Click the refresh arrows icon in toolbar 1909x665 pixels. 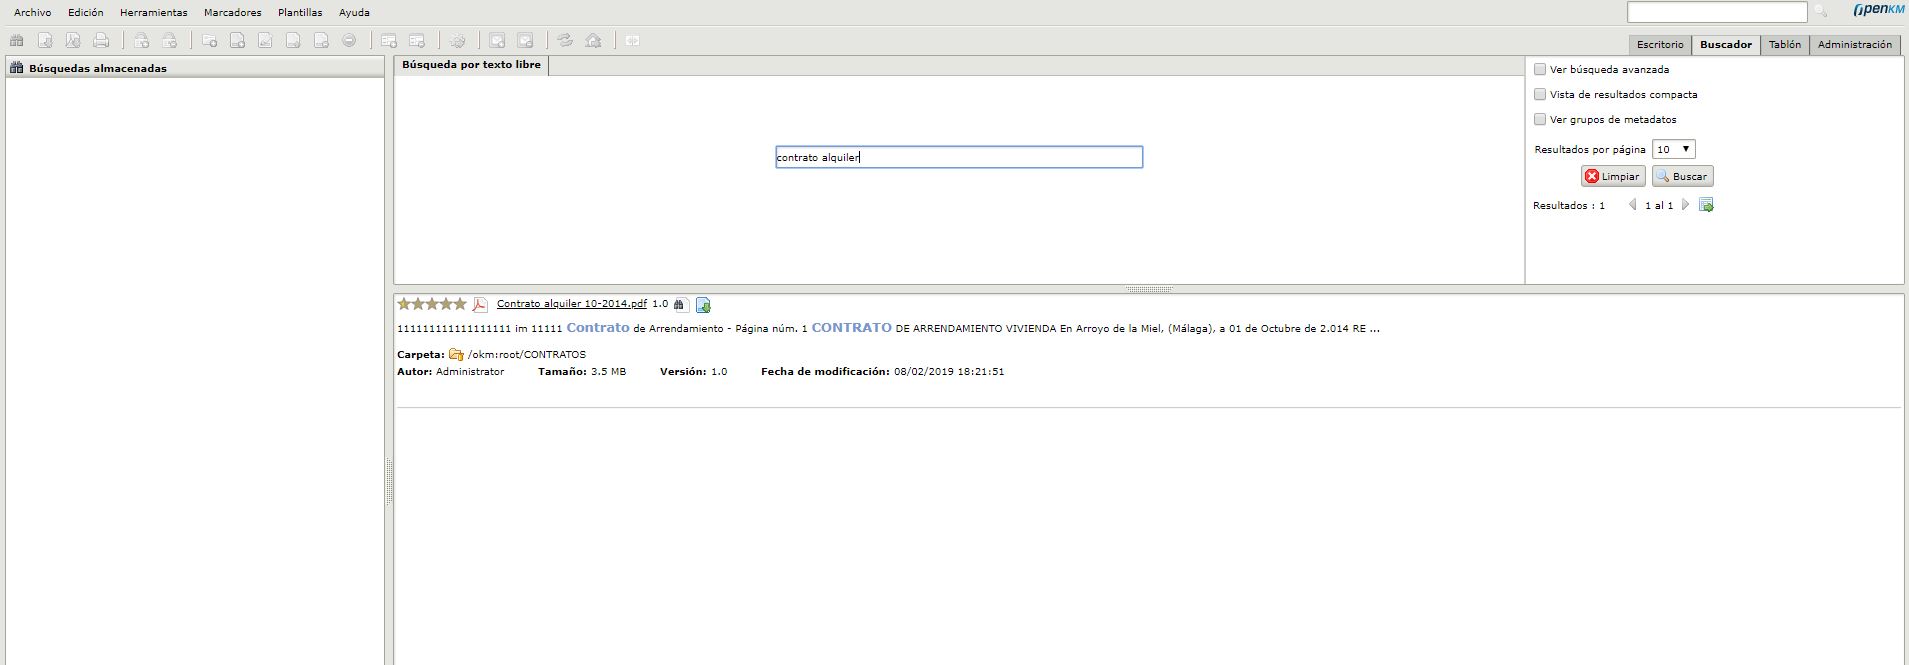tap(565, 41)
